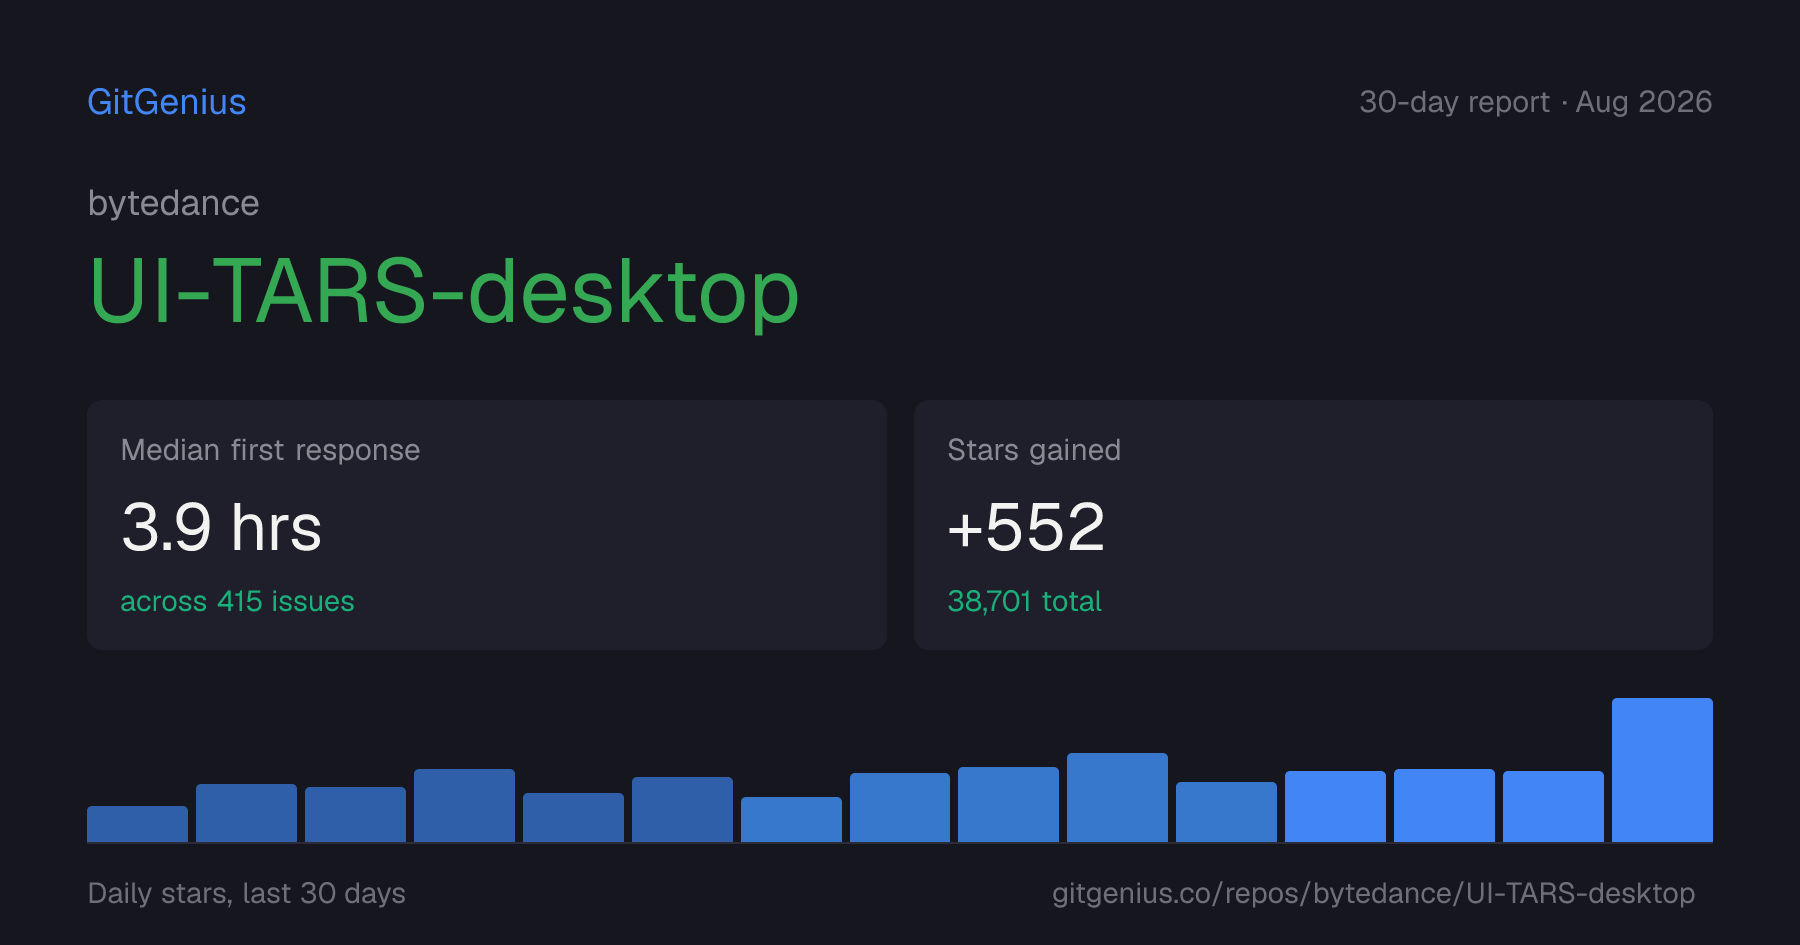Open the gitgenius.co repo URL link
Screen dimensions: 1800x945
(x=1373, y=893)
